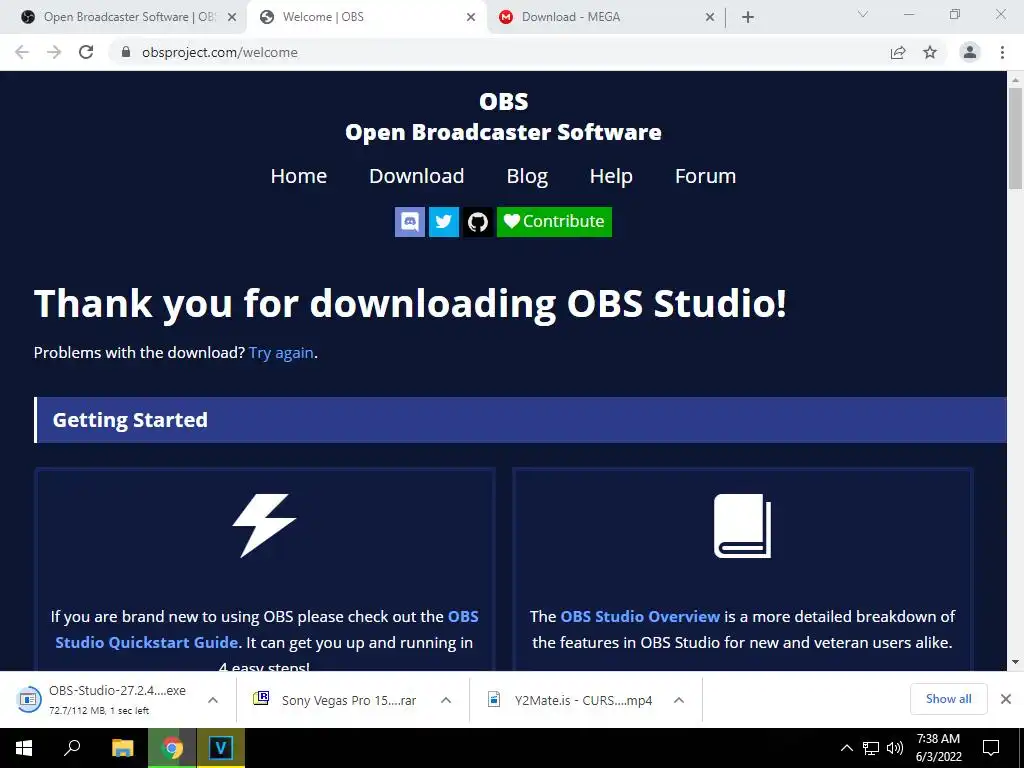Open the Help navigation item
This screenshot has height=768, width=1024.
pos(611,176)
